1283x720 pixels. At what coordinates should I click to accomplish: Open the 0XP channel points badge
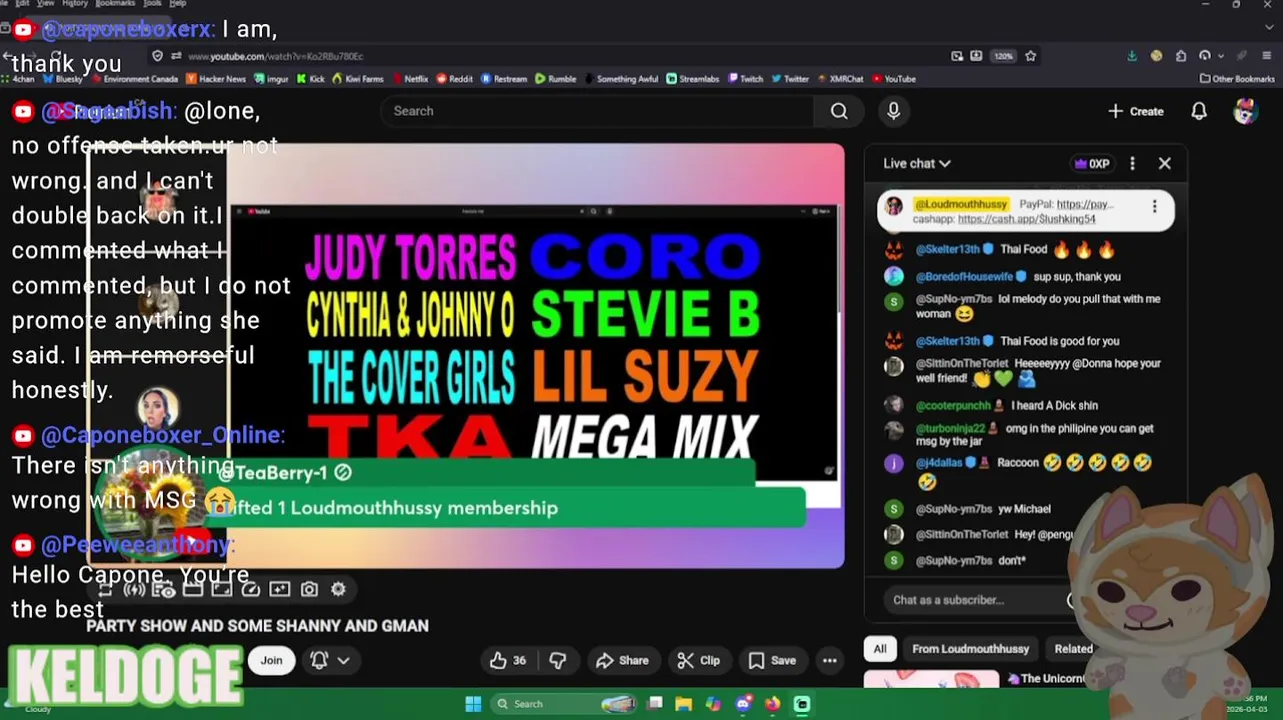click(1091, 163)
